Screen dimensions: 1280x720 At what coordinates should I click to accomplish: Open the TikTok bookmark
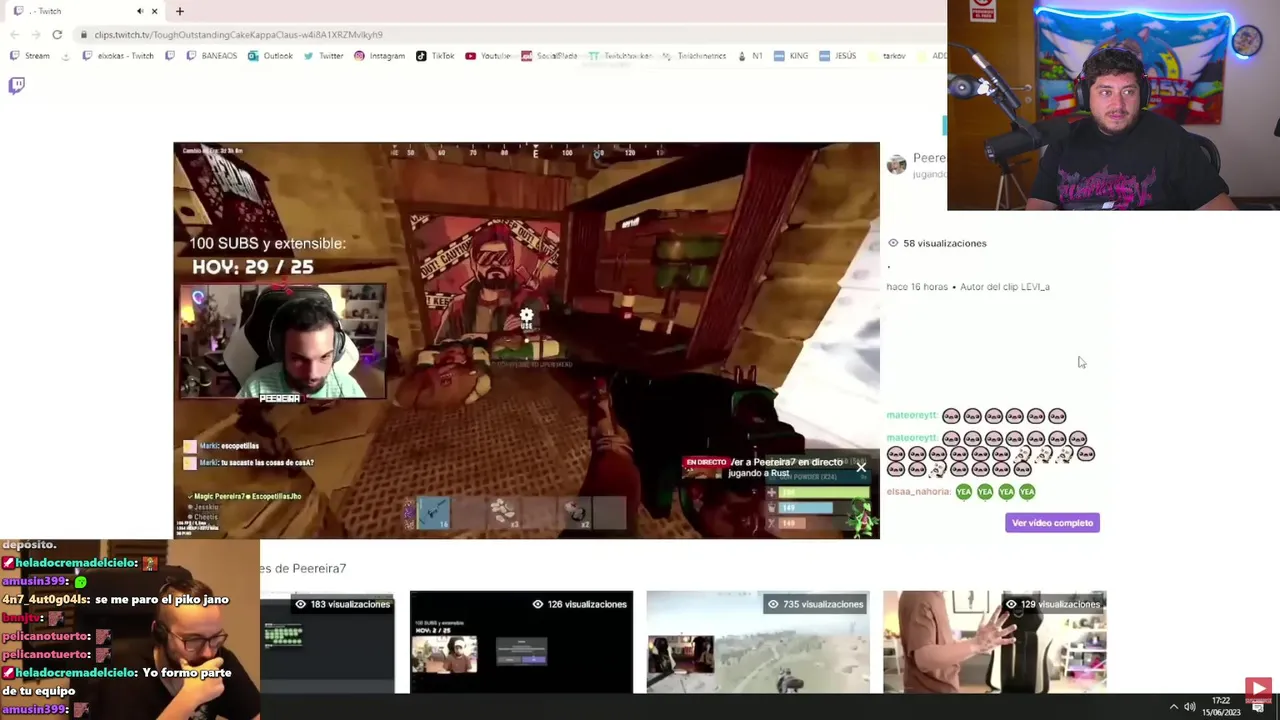click(x=435, y=56)
